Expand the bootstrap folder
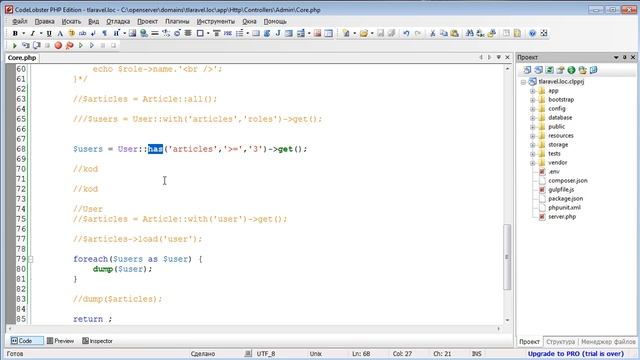The image size is (640, 360). [x=533, y=100]
